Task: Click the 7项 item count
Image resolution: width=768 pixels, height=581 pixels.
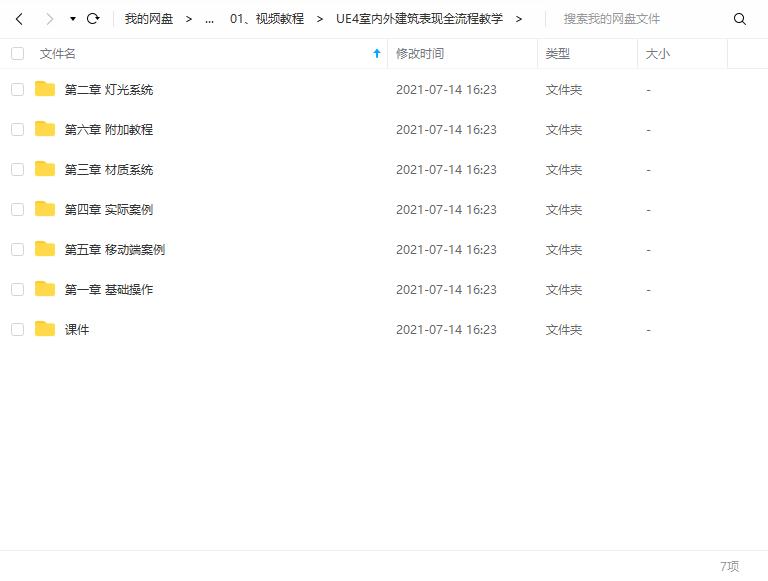Action: coord(729,566)
